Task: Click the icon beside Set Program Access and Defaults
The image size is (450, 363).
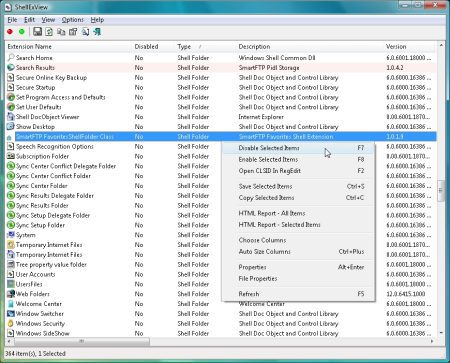Action: [11, 97]
